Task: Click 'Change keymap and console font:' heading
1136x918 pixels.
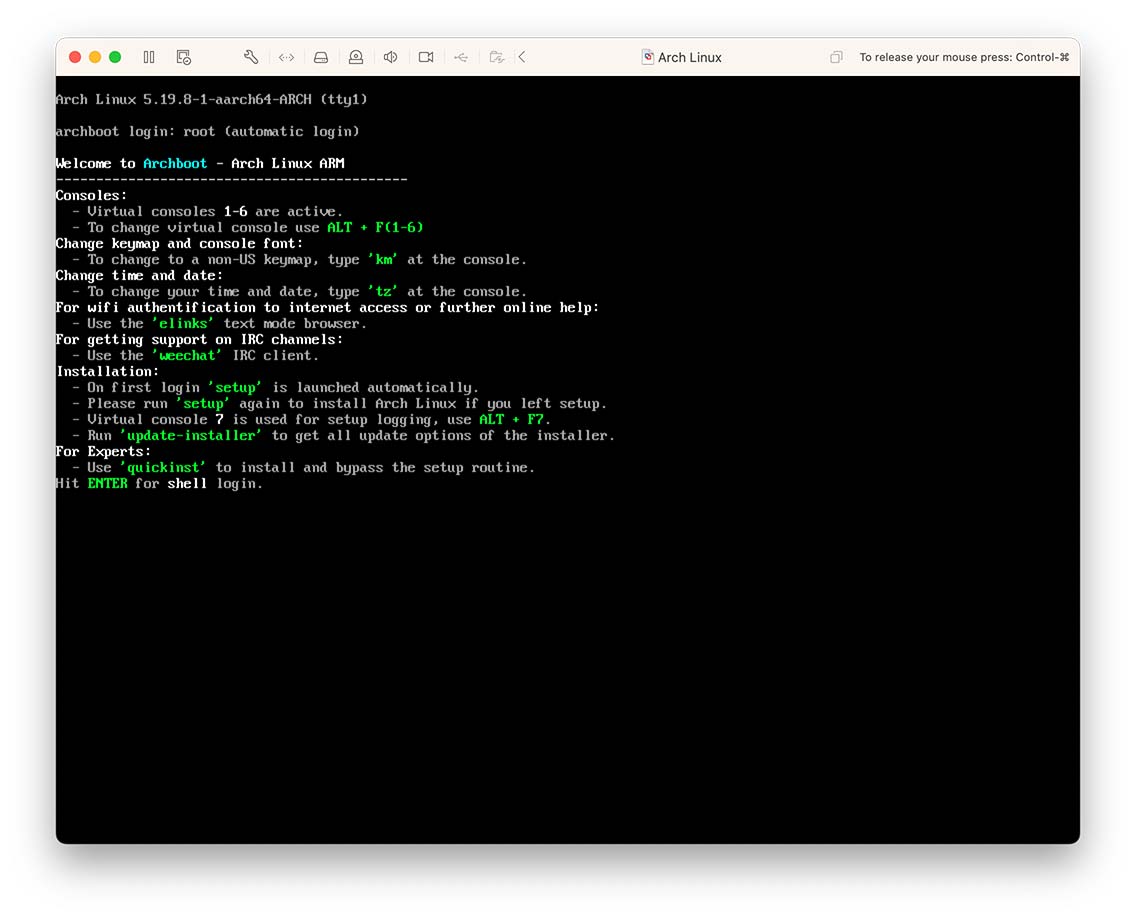Action: tap(179, 243)
